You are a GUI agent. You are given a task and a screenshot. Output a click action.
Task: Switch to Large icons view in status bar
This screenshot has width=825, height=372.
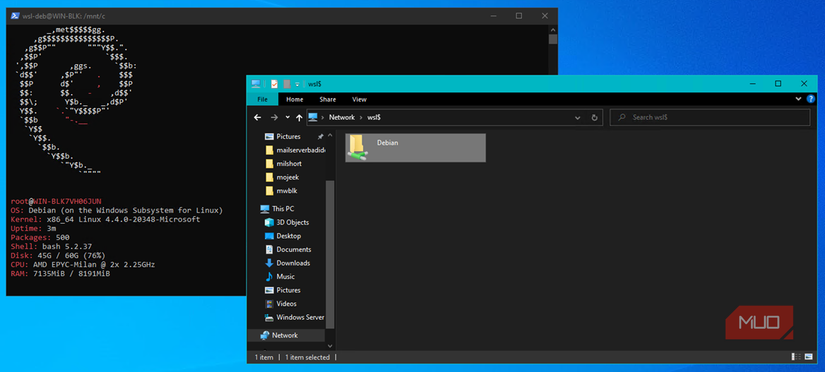(809, 357)
